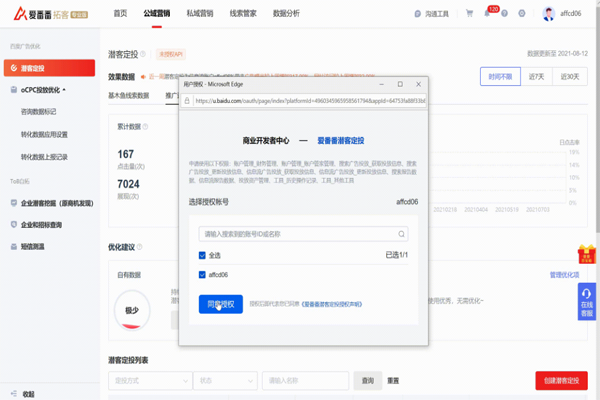Click the 同意授权 blue button
600x400 pixels.
[x=220, y=304]
